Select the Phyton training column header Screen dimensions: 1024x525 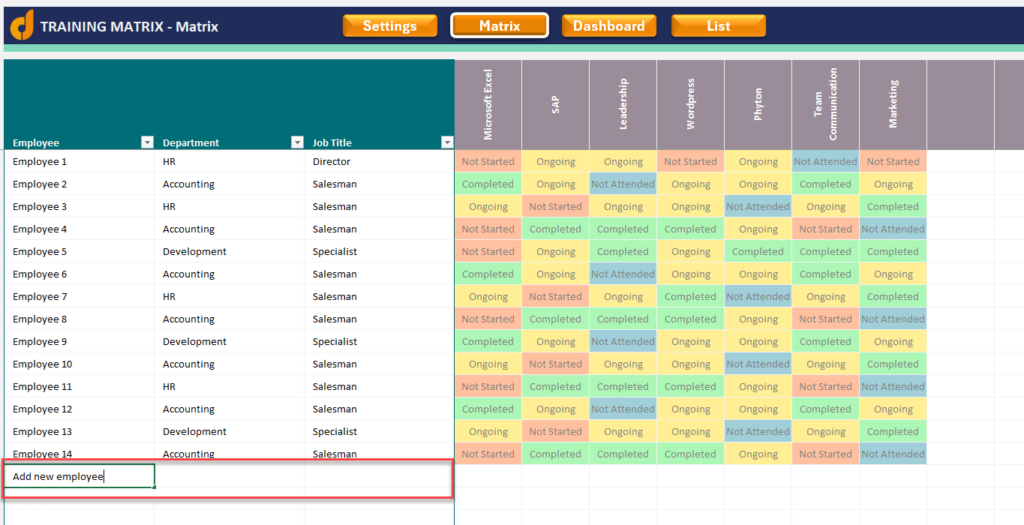tap(758, 104)
